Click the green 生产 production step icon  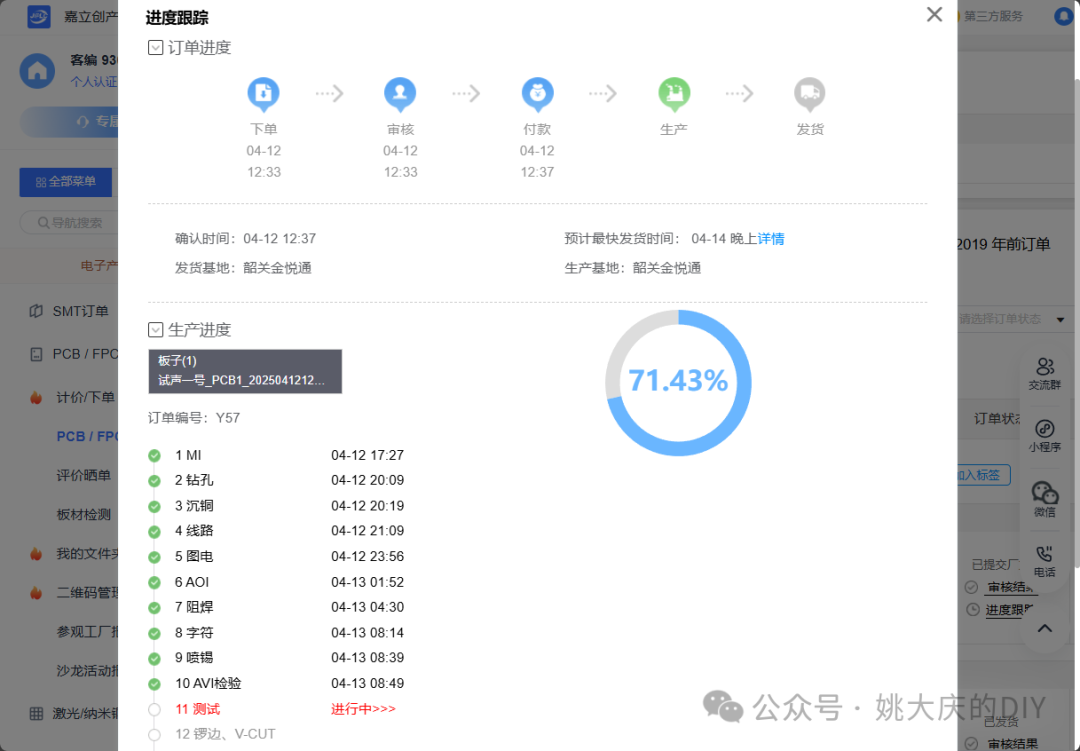click(674, 94)
